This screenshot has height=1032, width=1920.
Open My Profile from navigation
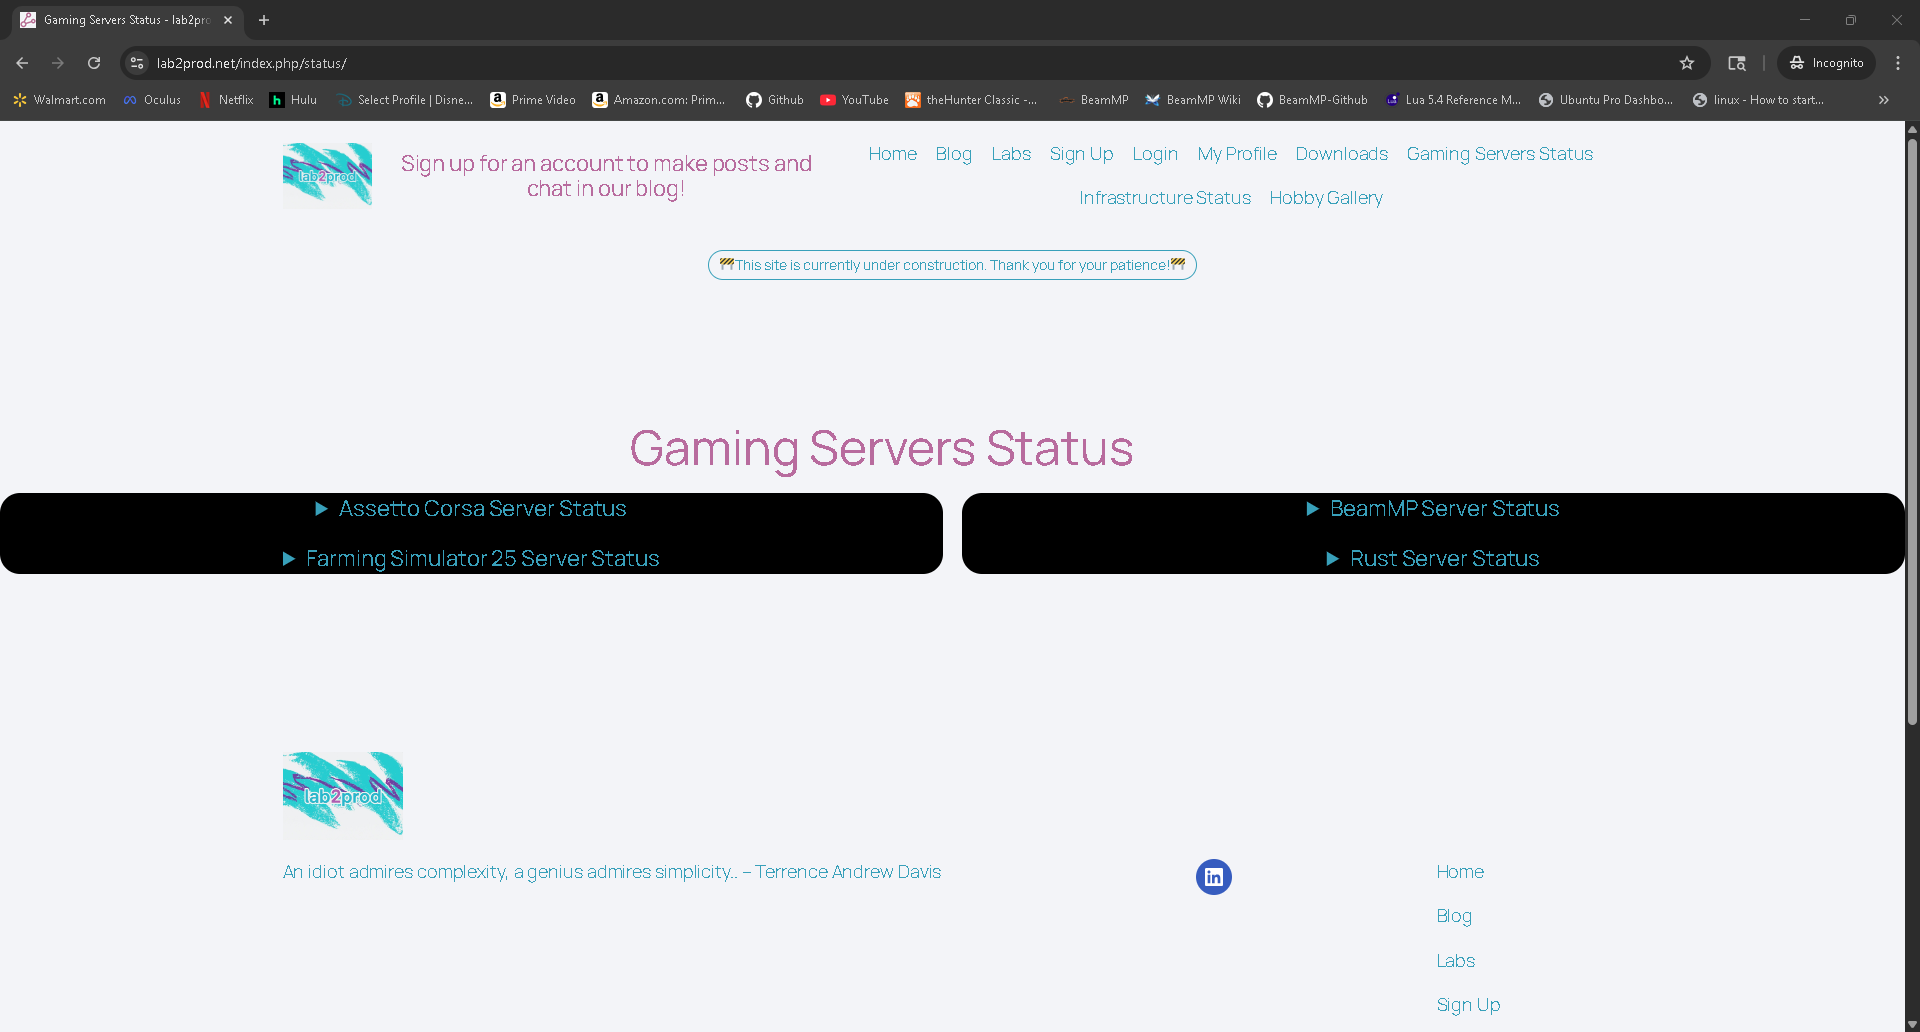1237,154
